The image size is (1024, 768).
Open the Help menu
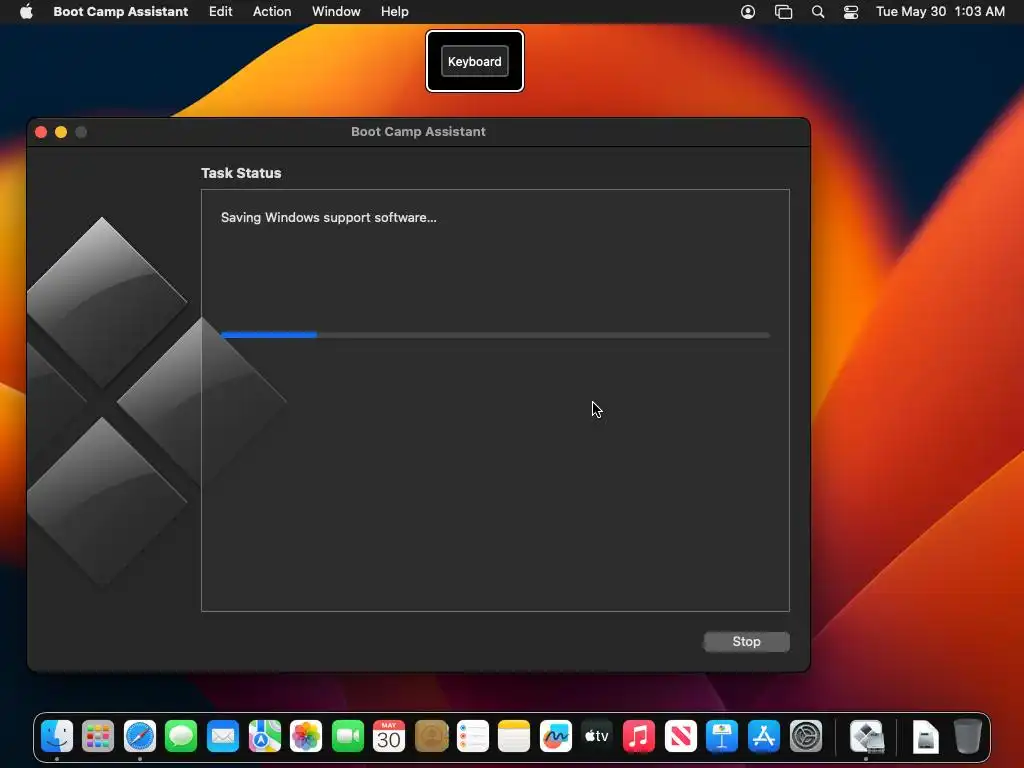pyautogui.click(x=394, y=12)
